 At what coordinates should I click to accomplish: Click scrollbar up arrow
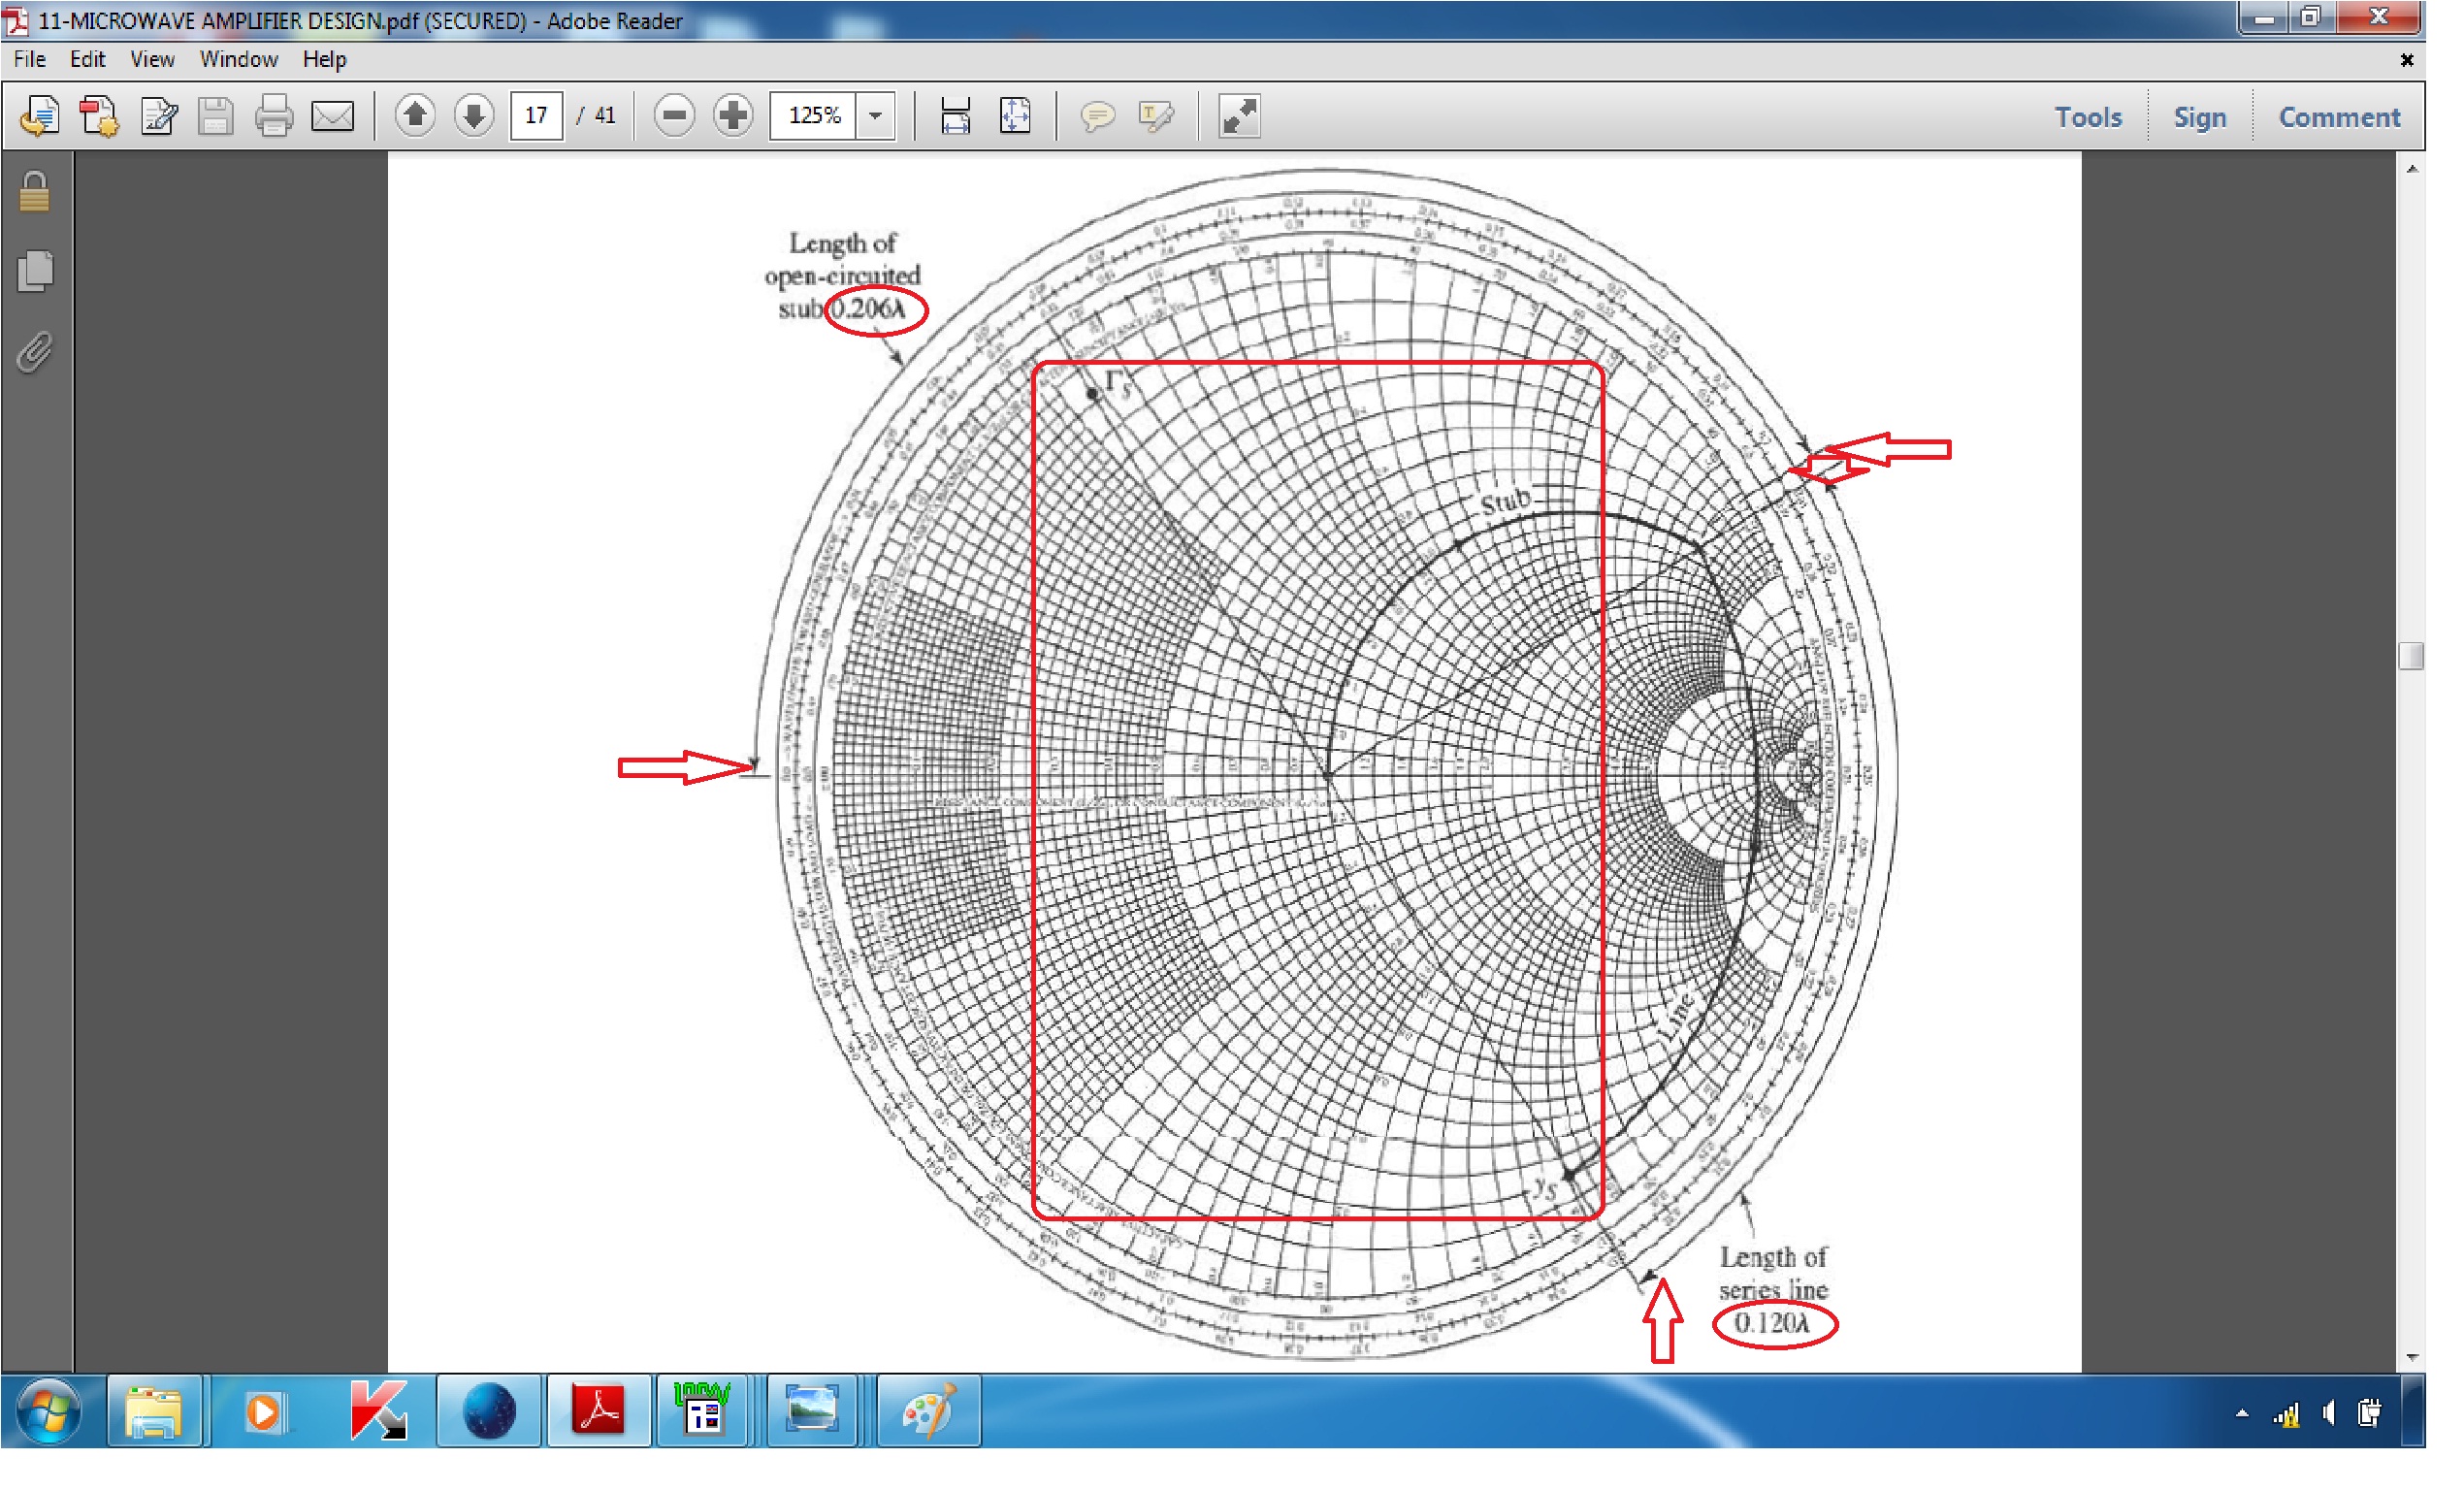tap(2412, 170)
